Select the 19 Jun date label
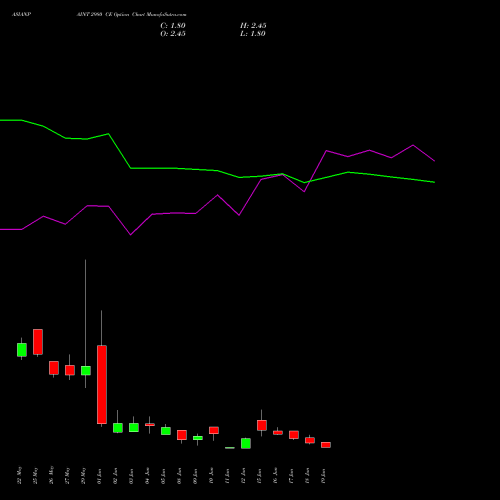Screen dimensions: 500x500 (x=323, y=476)
